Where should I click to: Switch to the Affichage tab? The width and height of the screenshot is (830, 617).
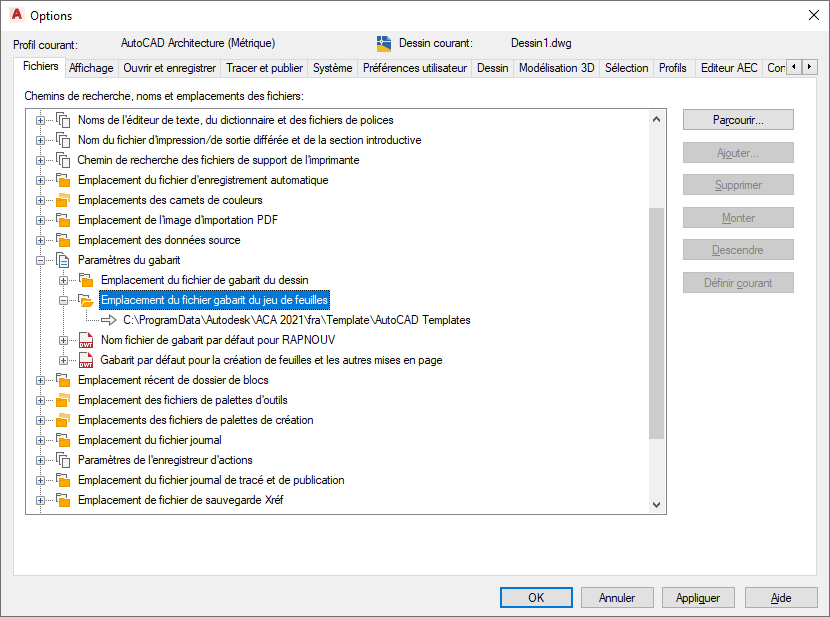pyautogui.click(x=91, y=68)
